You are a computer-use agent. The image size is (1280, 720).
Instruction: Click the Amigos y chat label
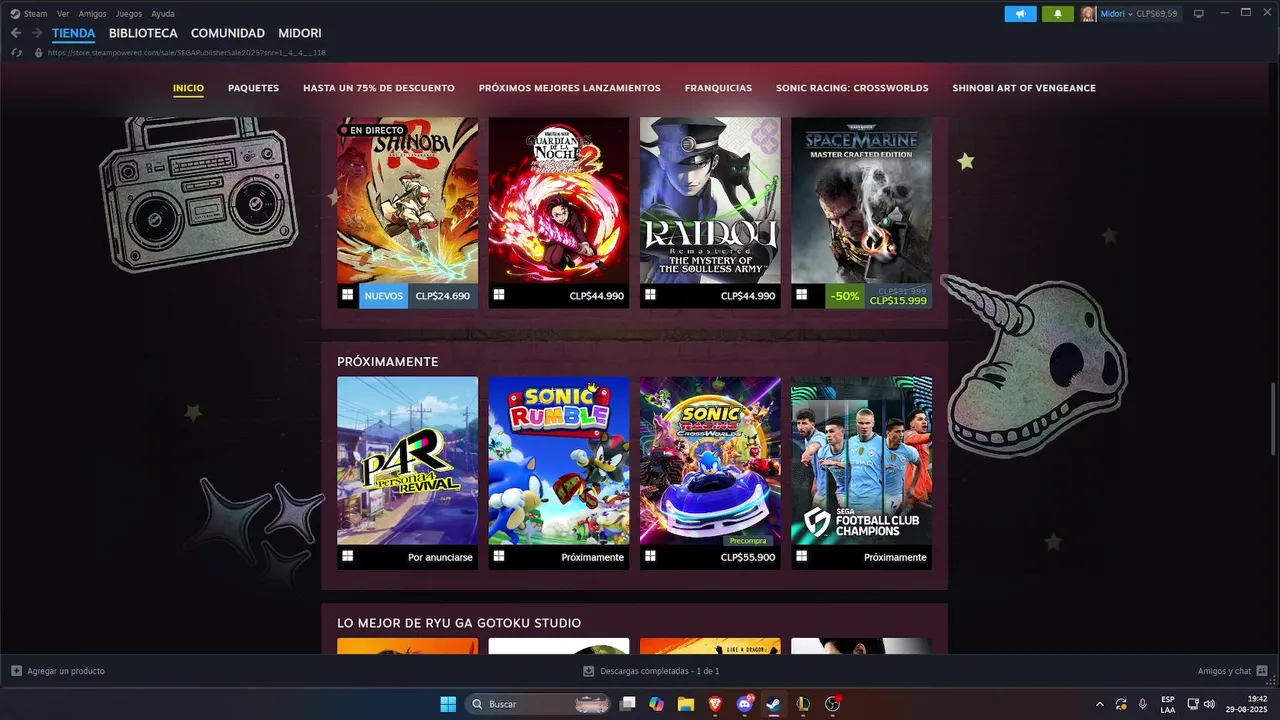[x=1224, y=671]
